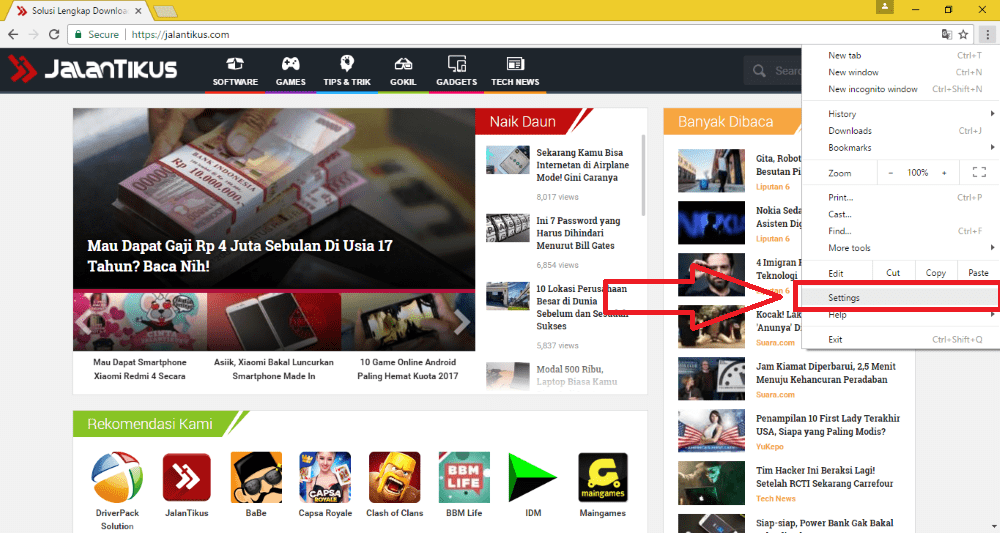Open article Ini 7 Password yang Harus Dihindari
Viewport: 1000px width, 533px height.
point(578,233)
